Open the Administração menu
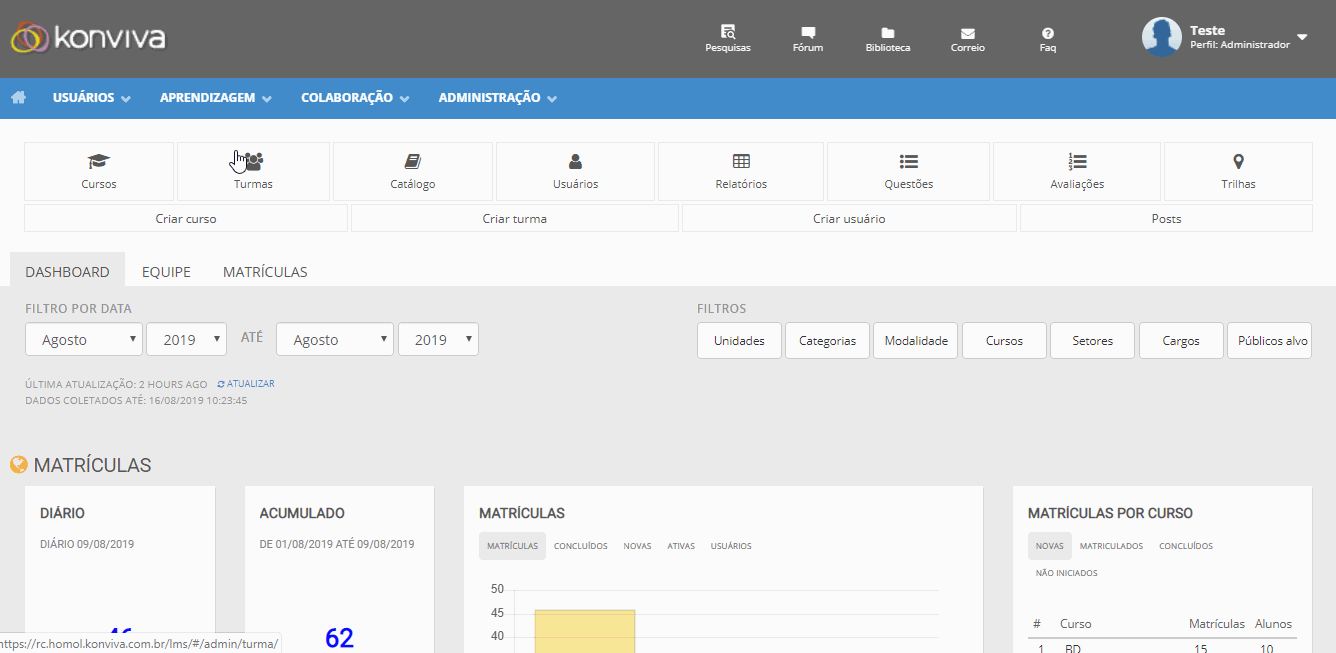The width and height of the screenshot is (1336, 653). pos(498,98)
